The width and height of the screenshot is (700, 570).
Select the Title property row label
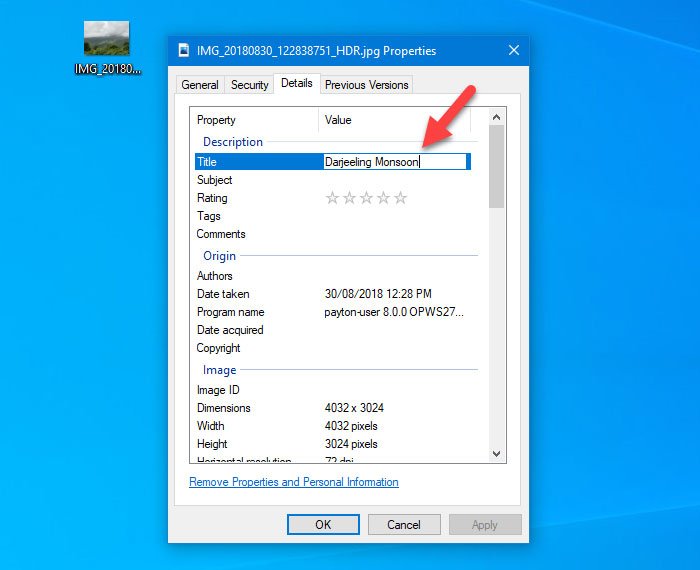tap(207, 162)
